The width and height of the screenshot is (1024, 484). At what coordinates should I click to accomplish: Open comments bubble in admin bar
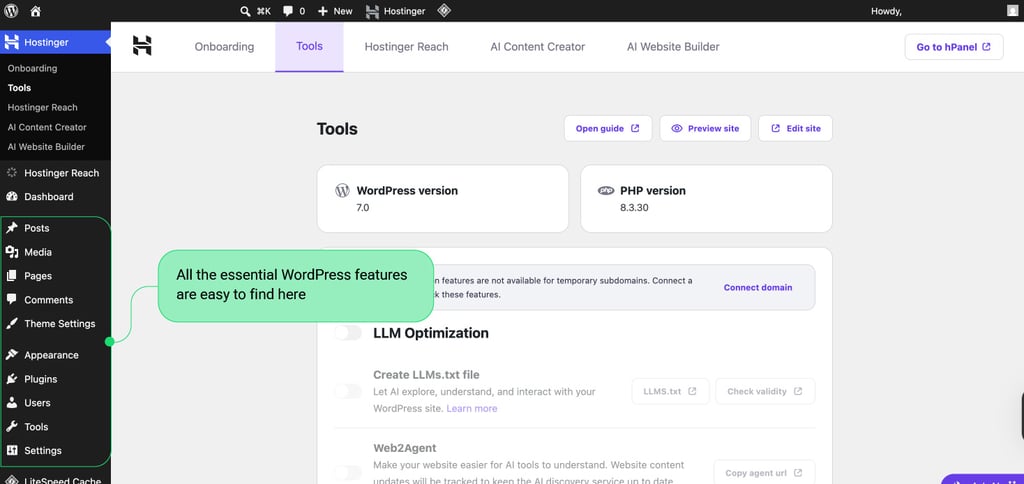[294, 11]
